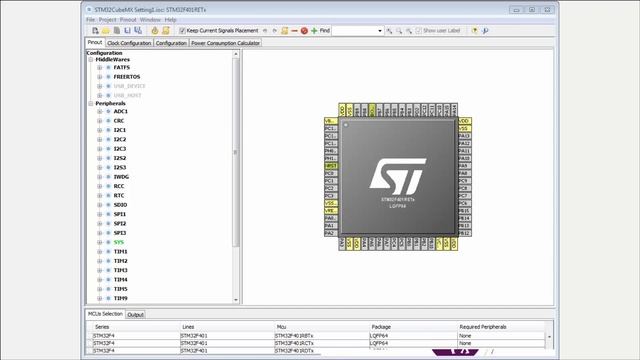Click the Generate Code gear icon
The image size is (640, 360).
[x=155, y=31]
